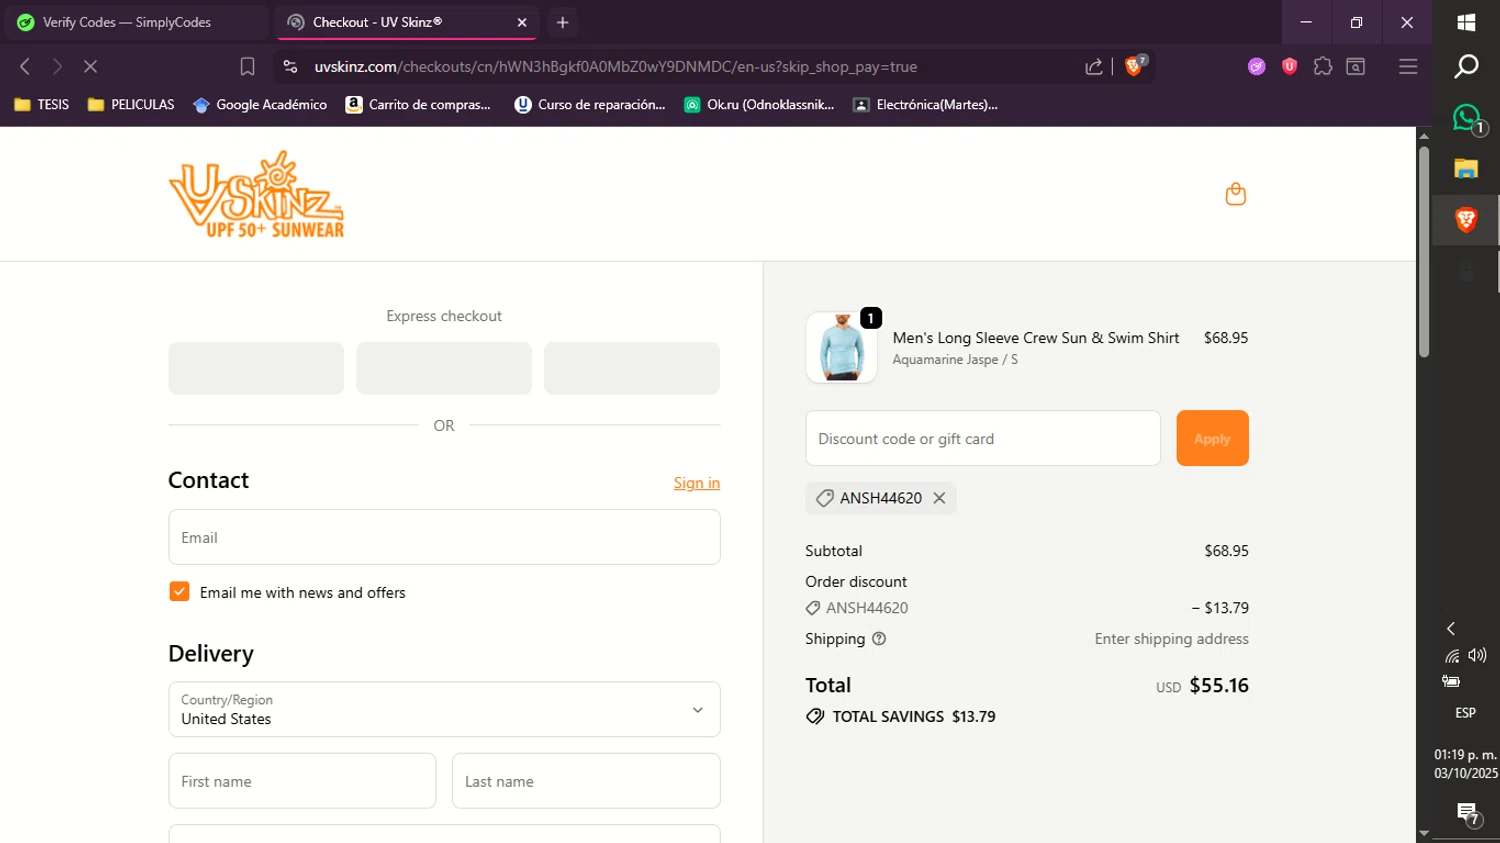Click the volume speaker tray icon
The width and height of the screenshot is (1500, 843).
[1478, 655]
